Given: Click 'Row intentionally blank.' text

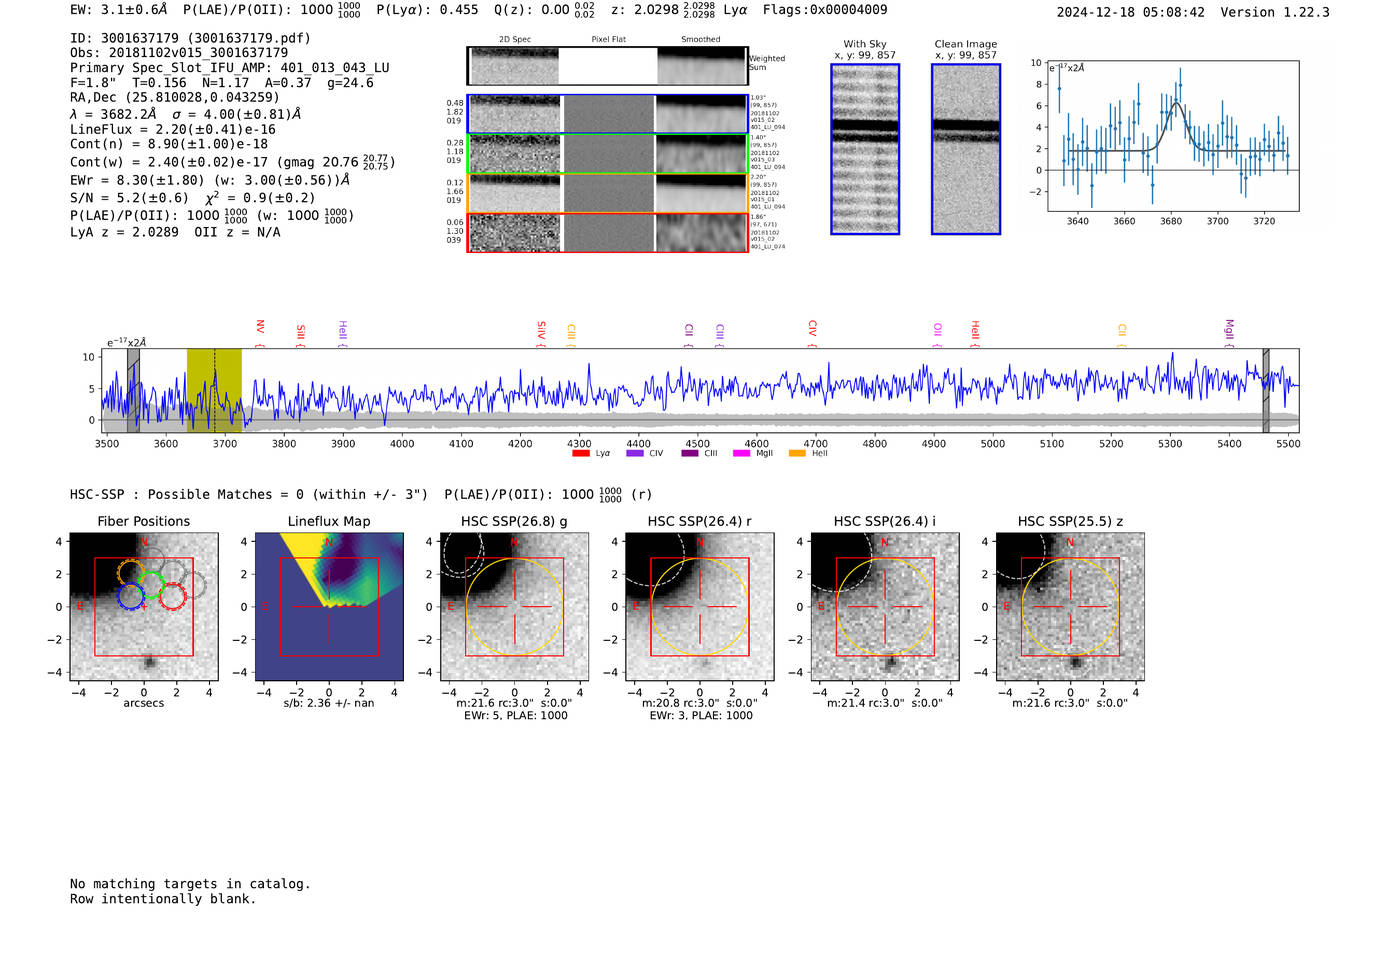Looking at the screenshot, I should [x=163, y=899].
